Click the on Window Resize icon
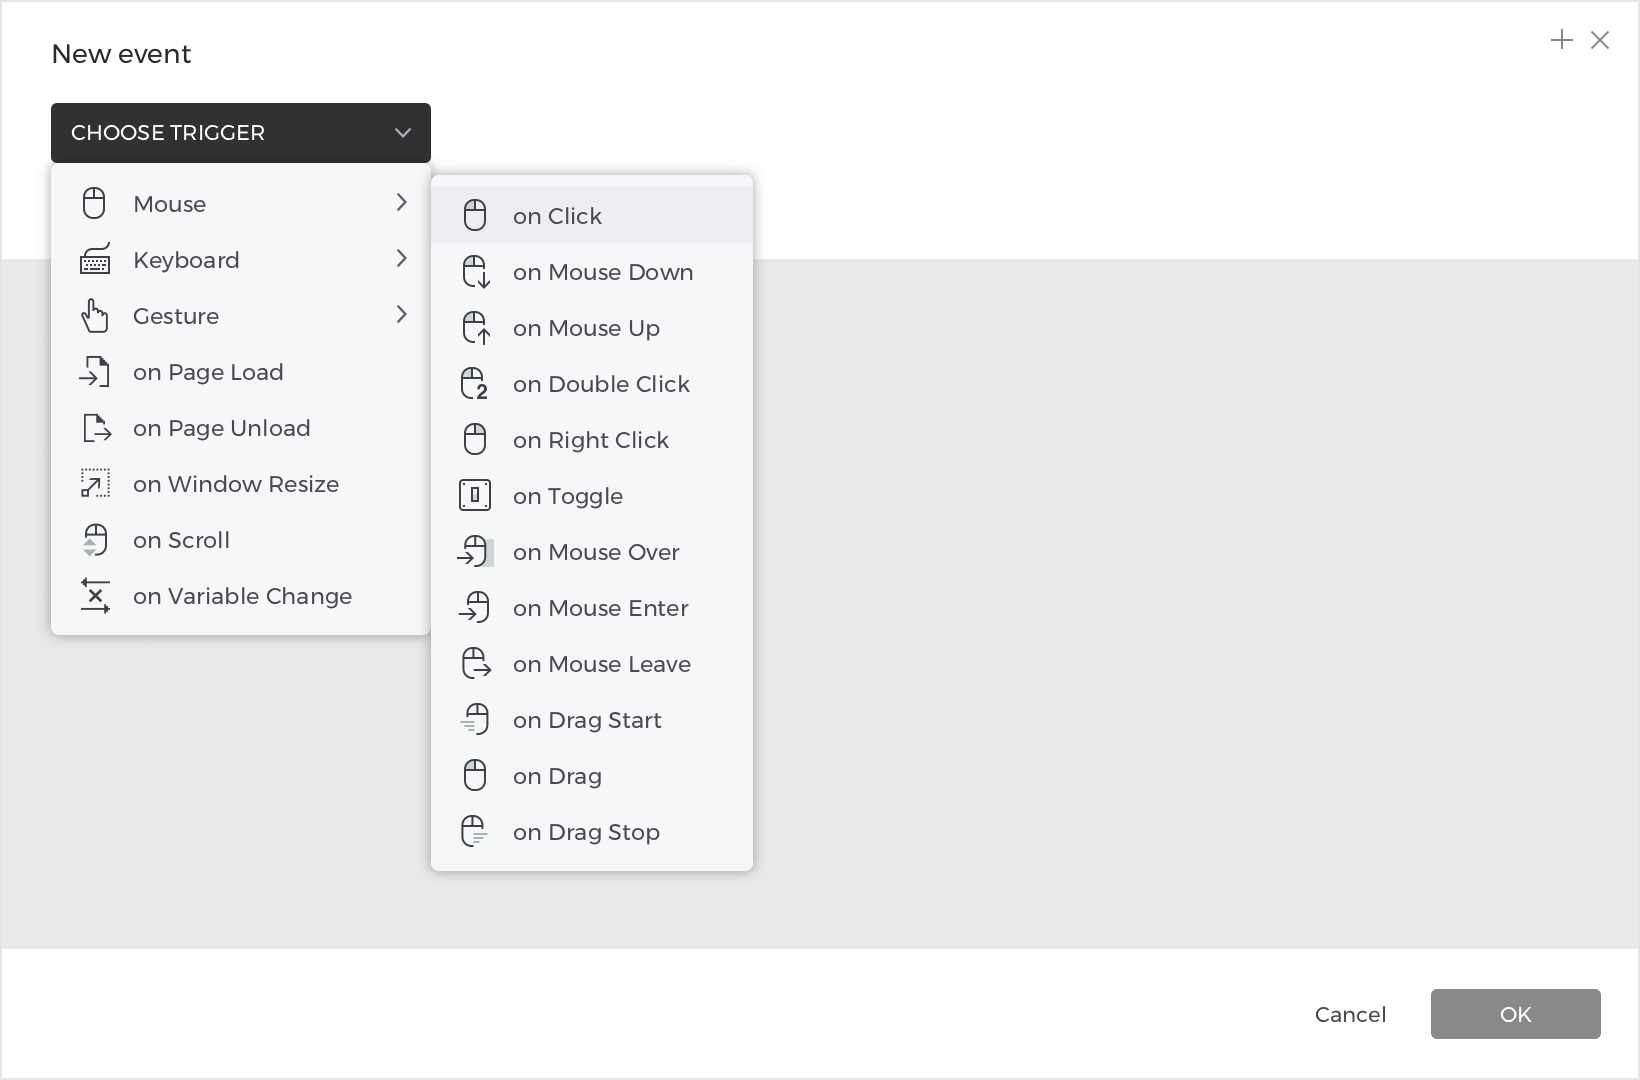1640x1080 pixels. (x=95, y=484)
